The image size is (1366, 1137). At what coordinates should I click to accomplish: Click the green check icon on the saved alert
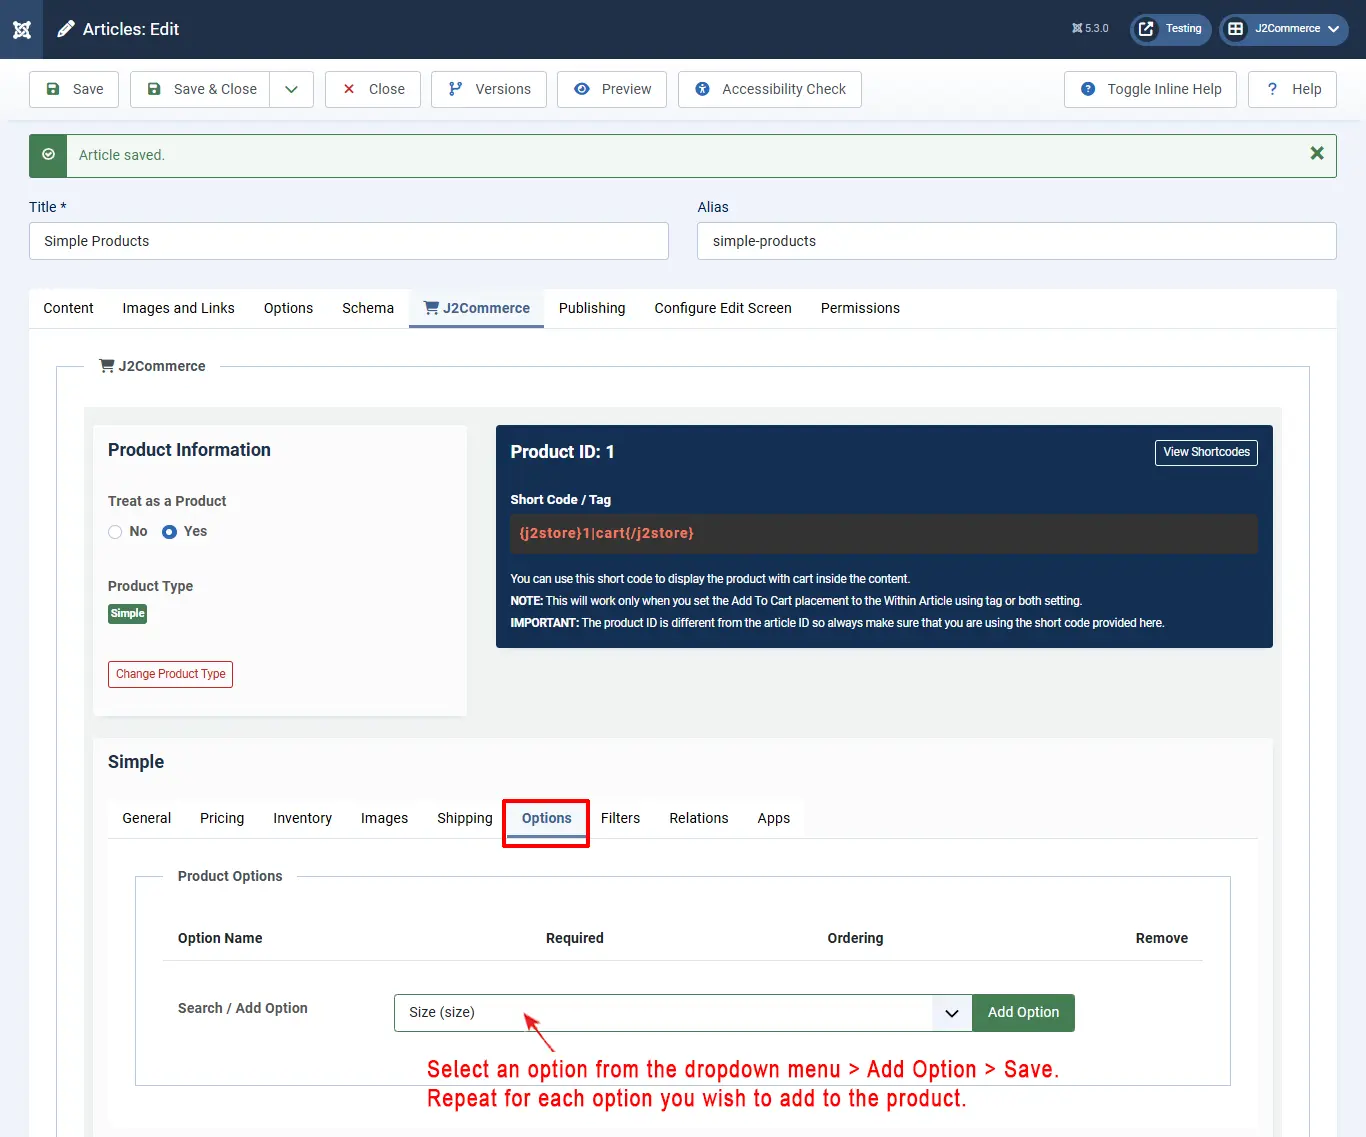(48, 155)
